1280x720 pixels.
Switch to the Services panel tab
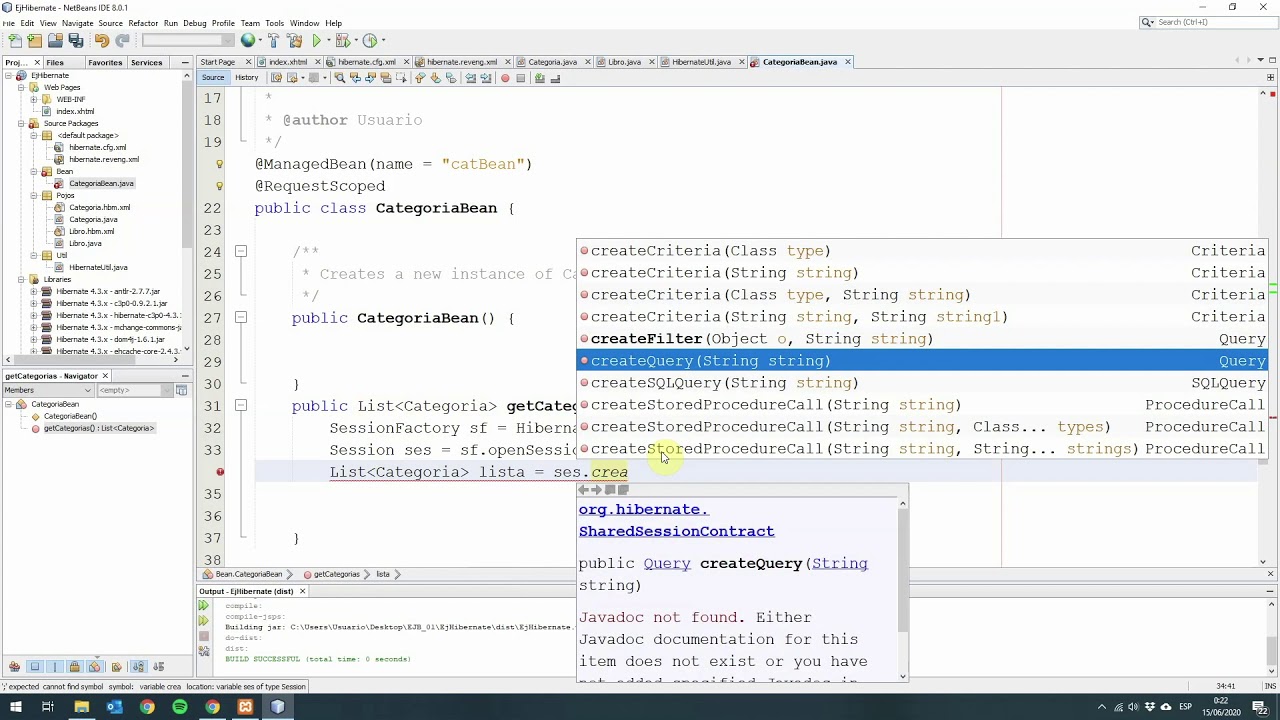[x=146, y=62]
